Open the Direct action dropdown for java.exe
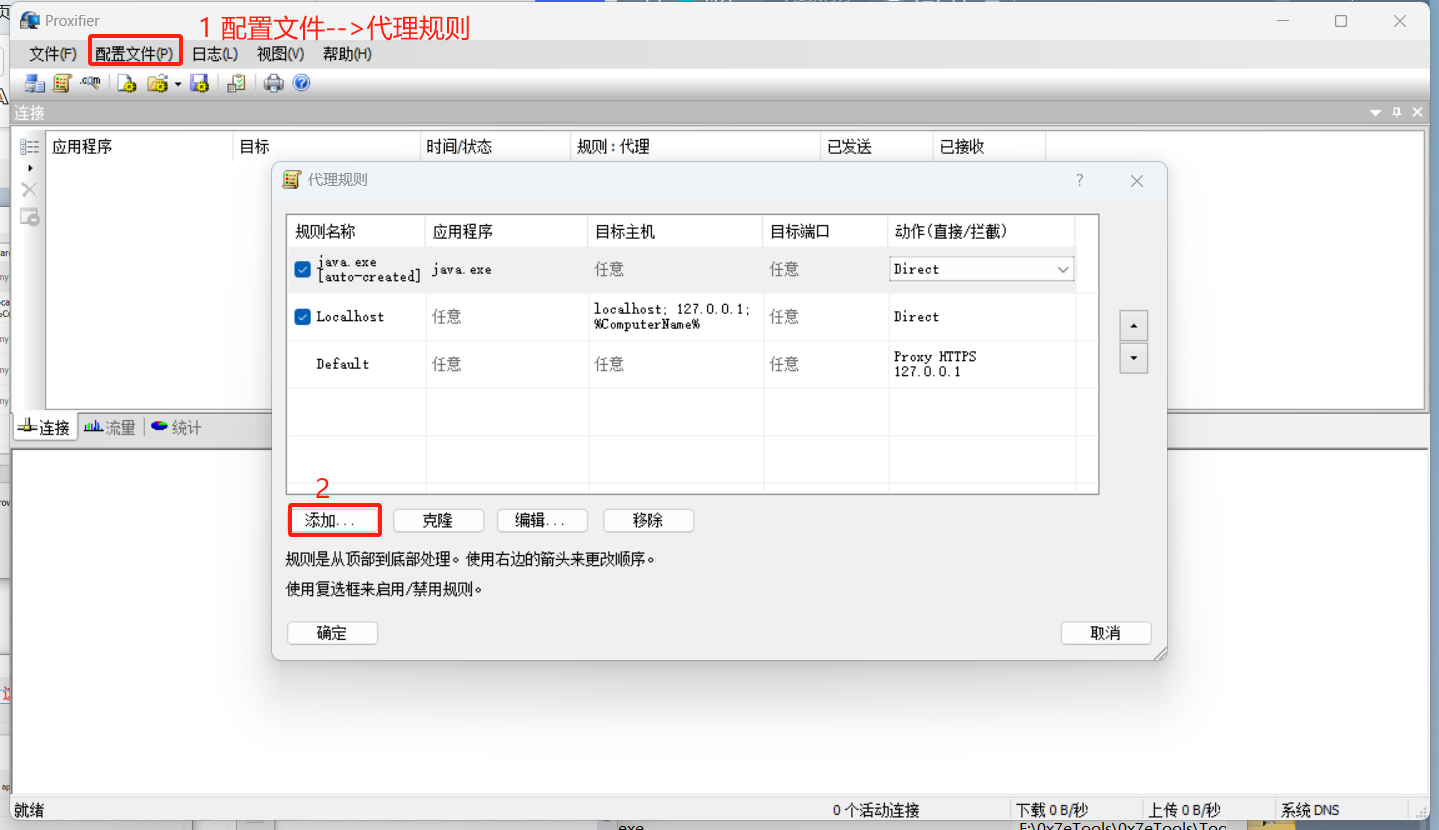 (1063, 268)
